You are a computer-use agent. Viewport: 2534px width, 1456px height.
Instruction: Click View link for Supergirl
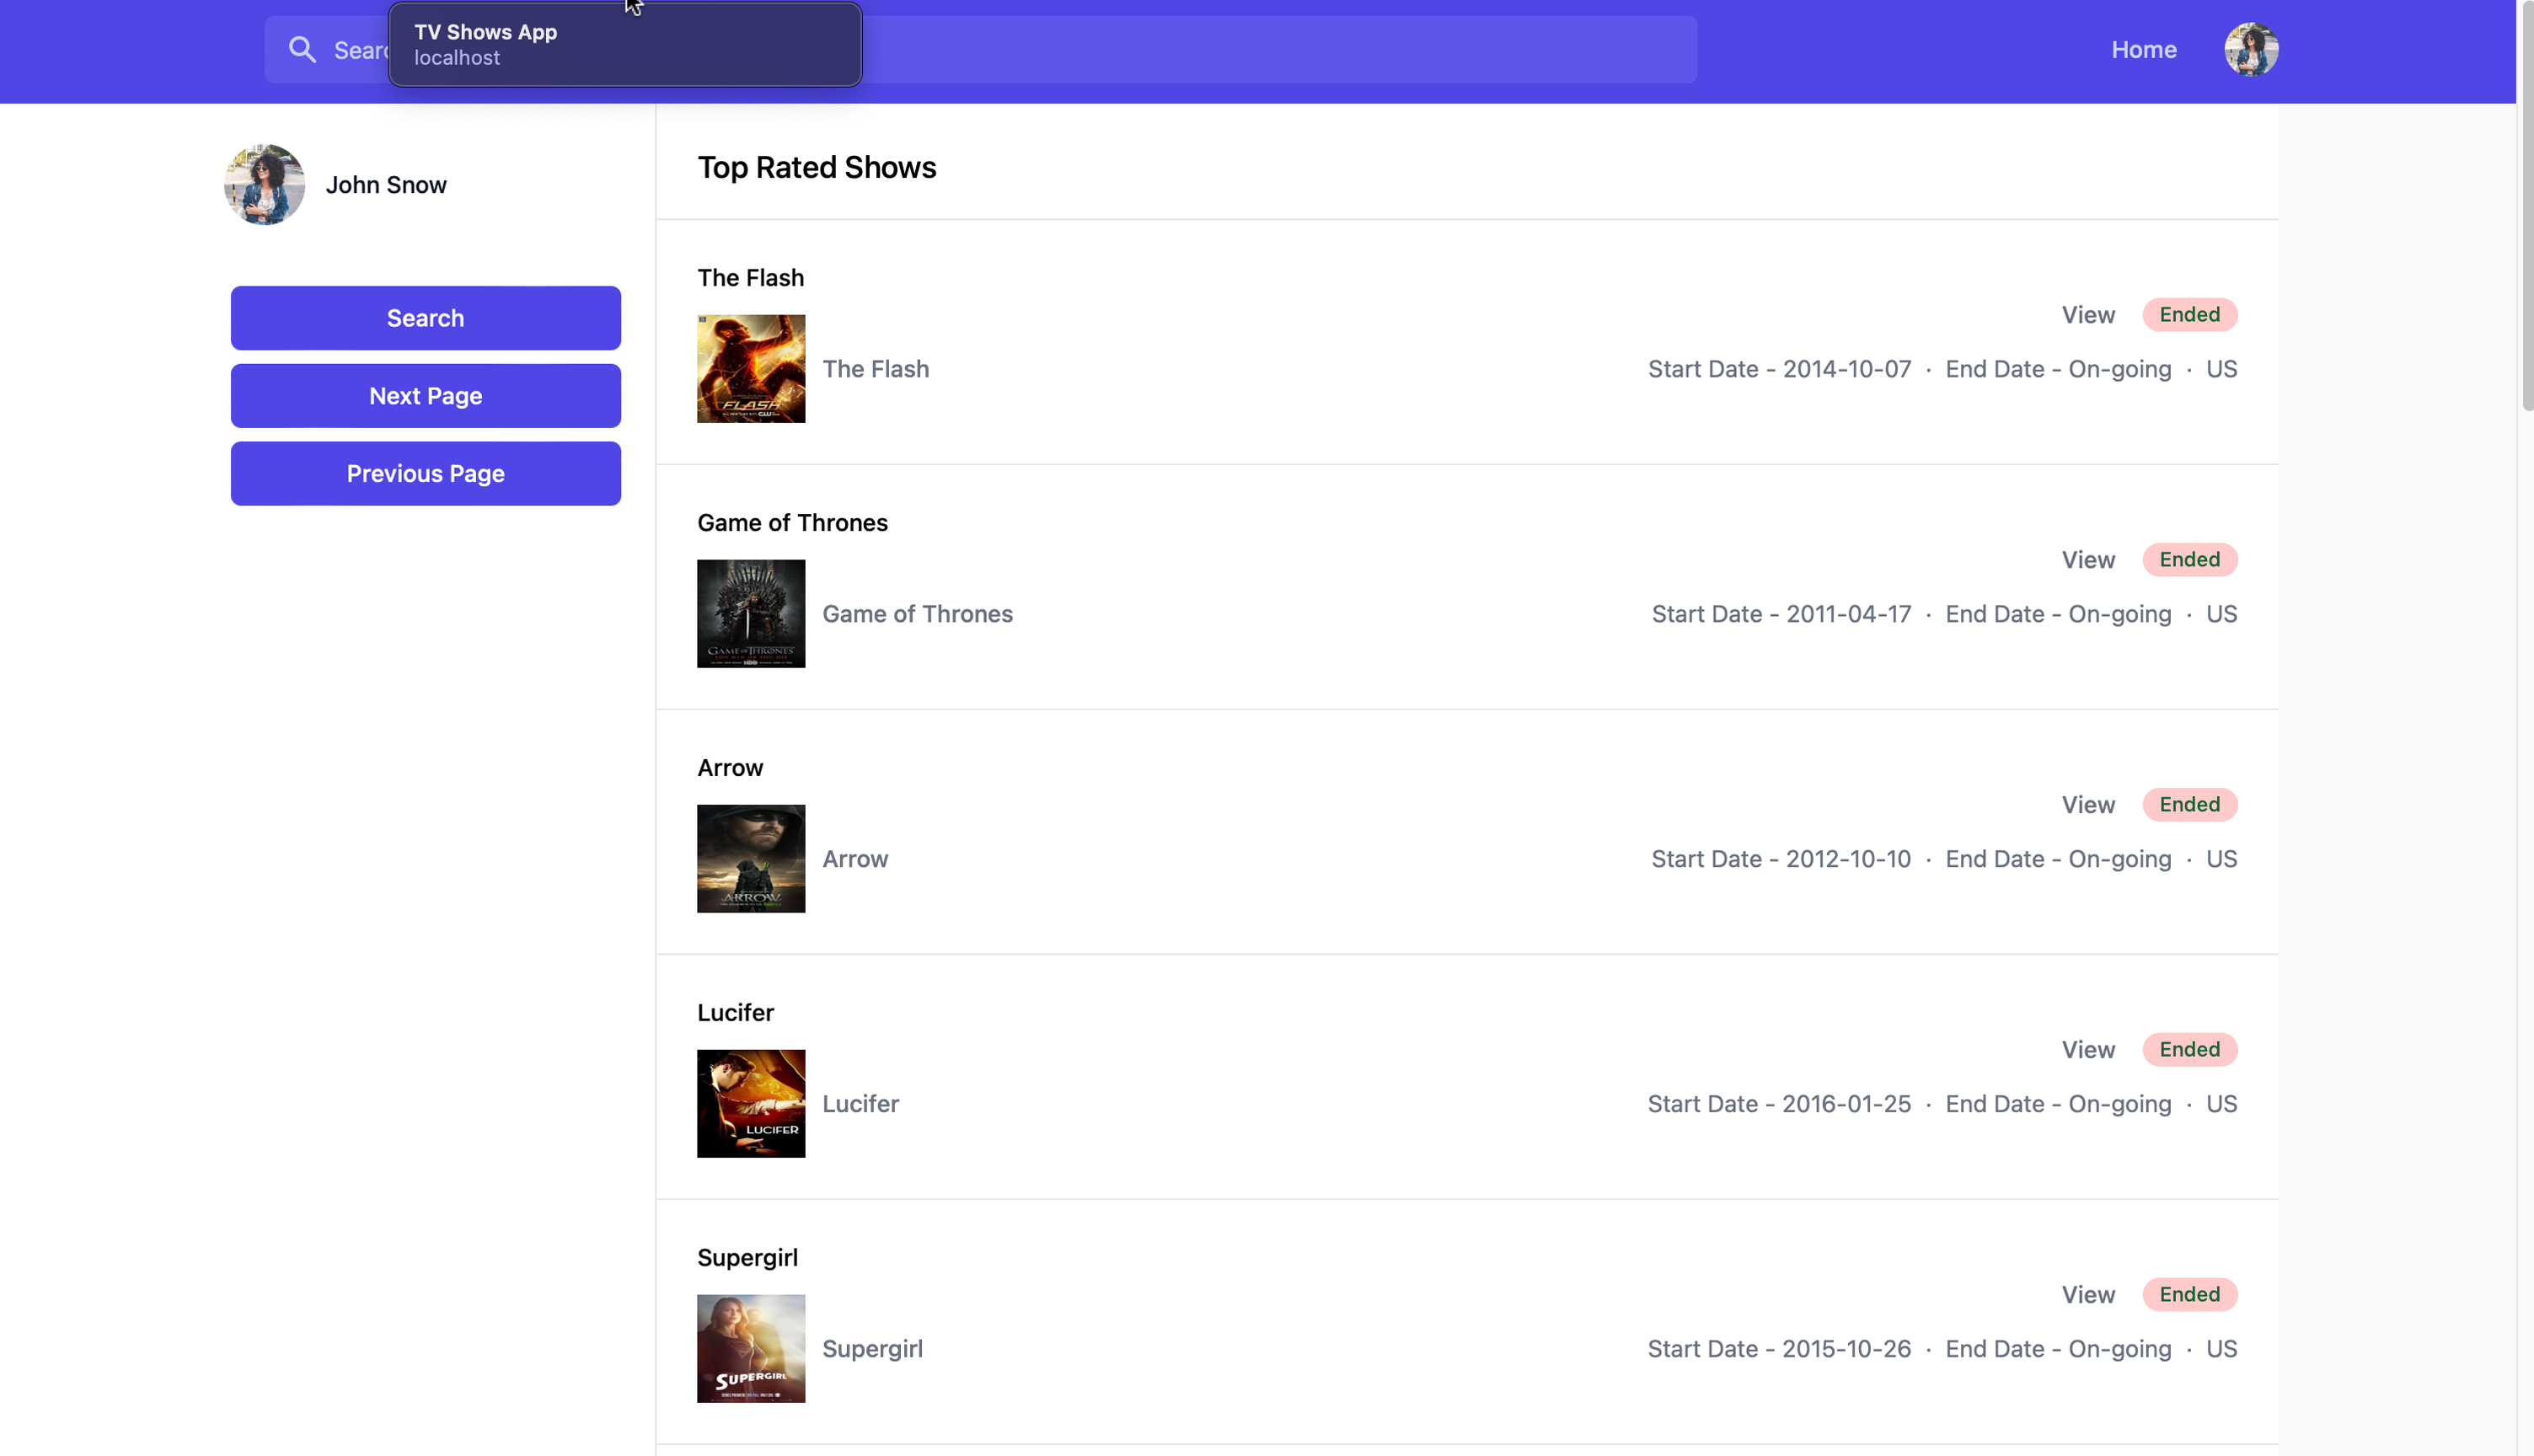point(2087,1295)
